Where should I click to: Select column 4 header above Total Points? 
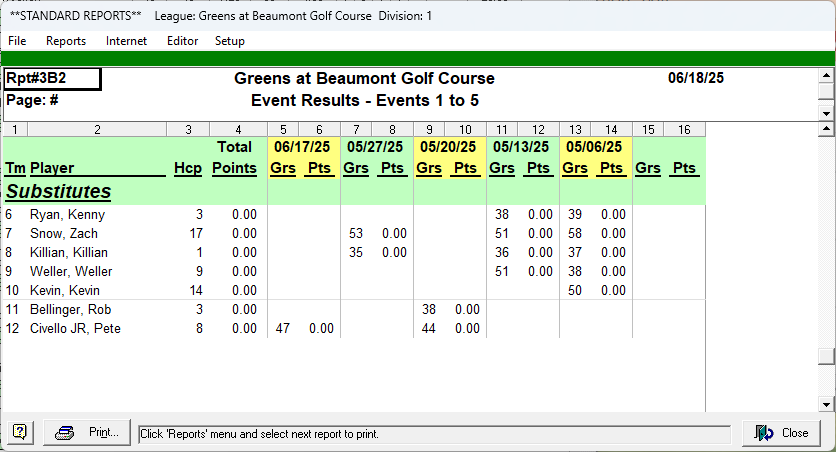(x=238, y=130)
